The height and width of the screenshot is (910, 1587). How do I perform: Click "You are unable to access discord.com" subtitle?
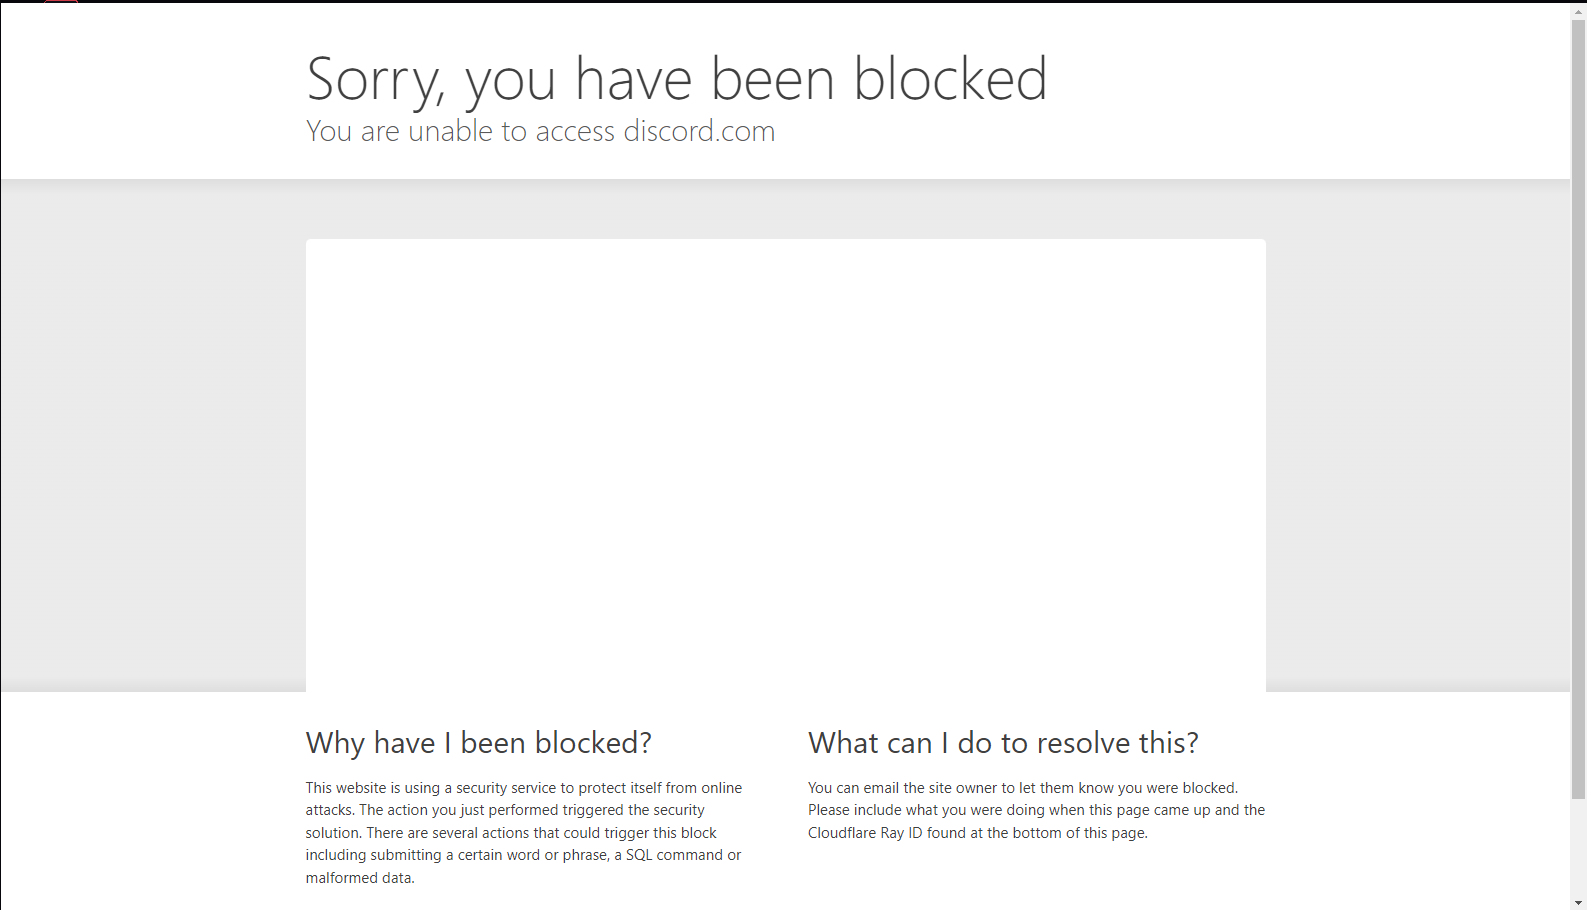tap(540, 131)
